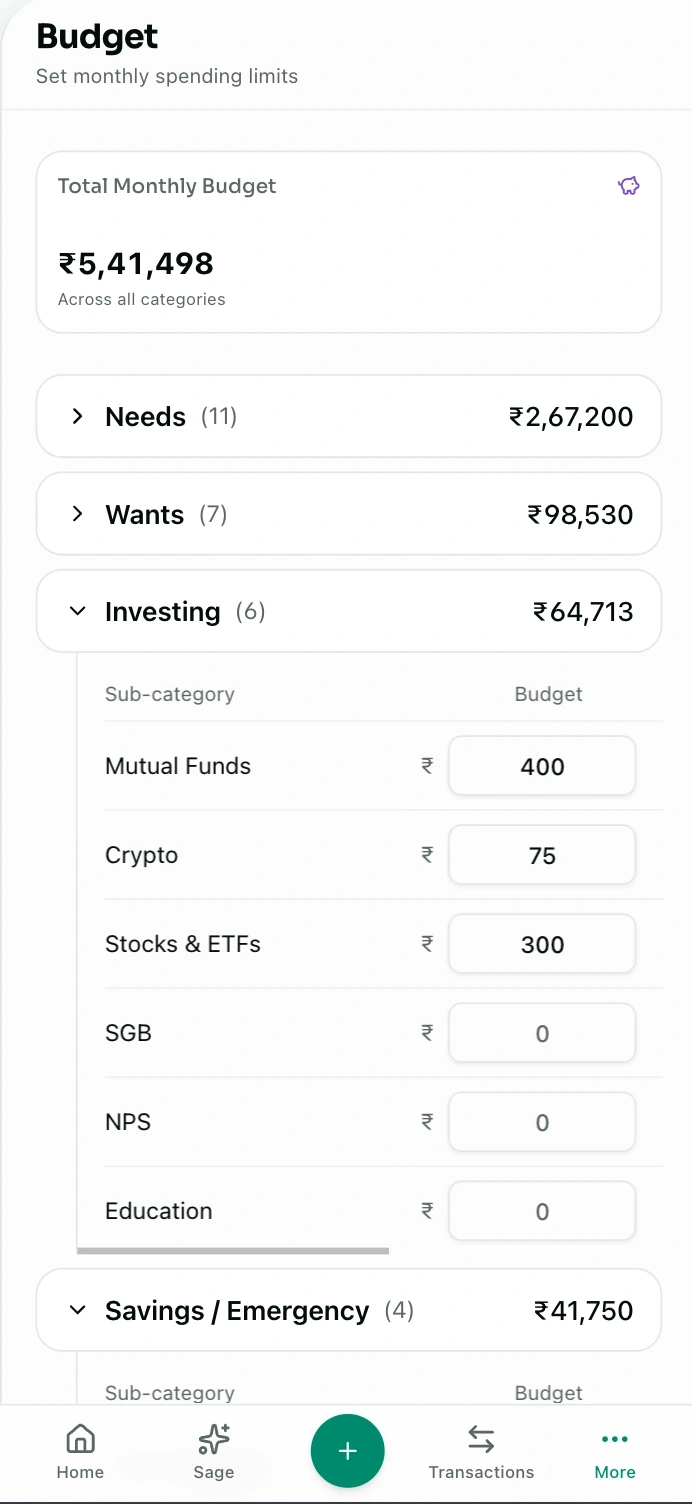The image size is (692, 1504).
Task: Open the More dots icon
Action: (x=614, y=1440)
